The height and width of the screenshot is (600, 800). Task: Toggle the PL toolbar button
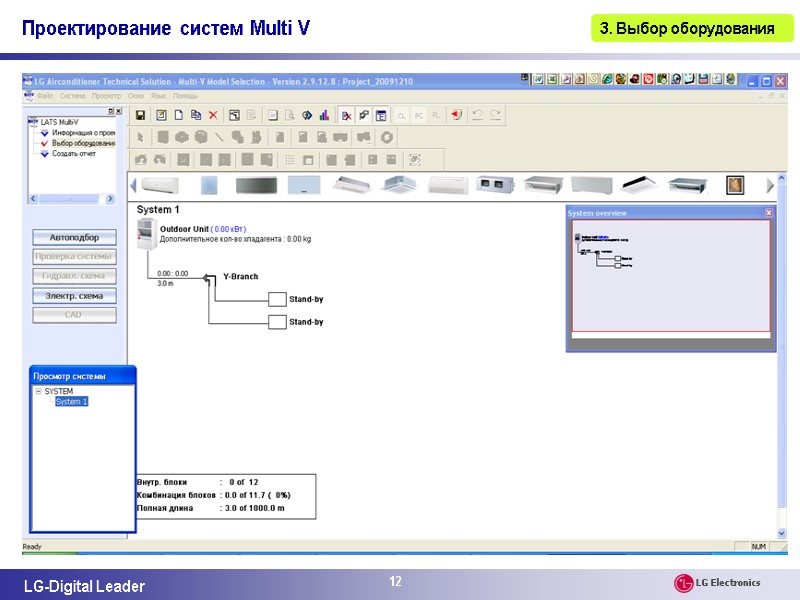click(436, 116)
